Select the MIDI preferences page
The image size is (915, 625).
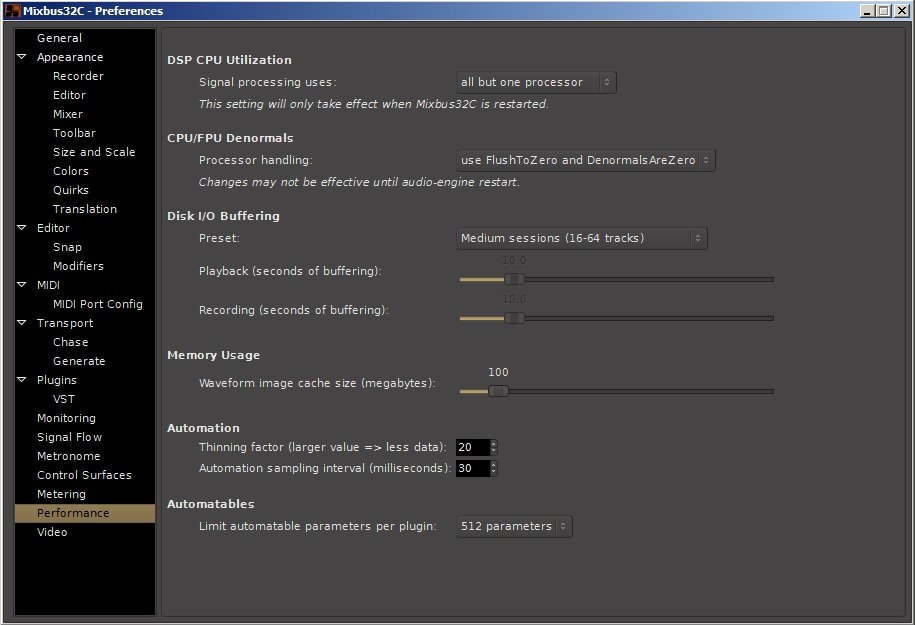[48, 285]
